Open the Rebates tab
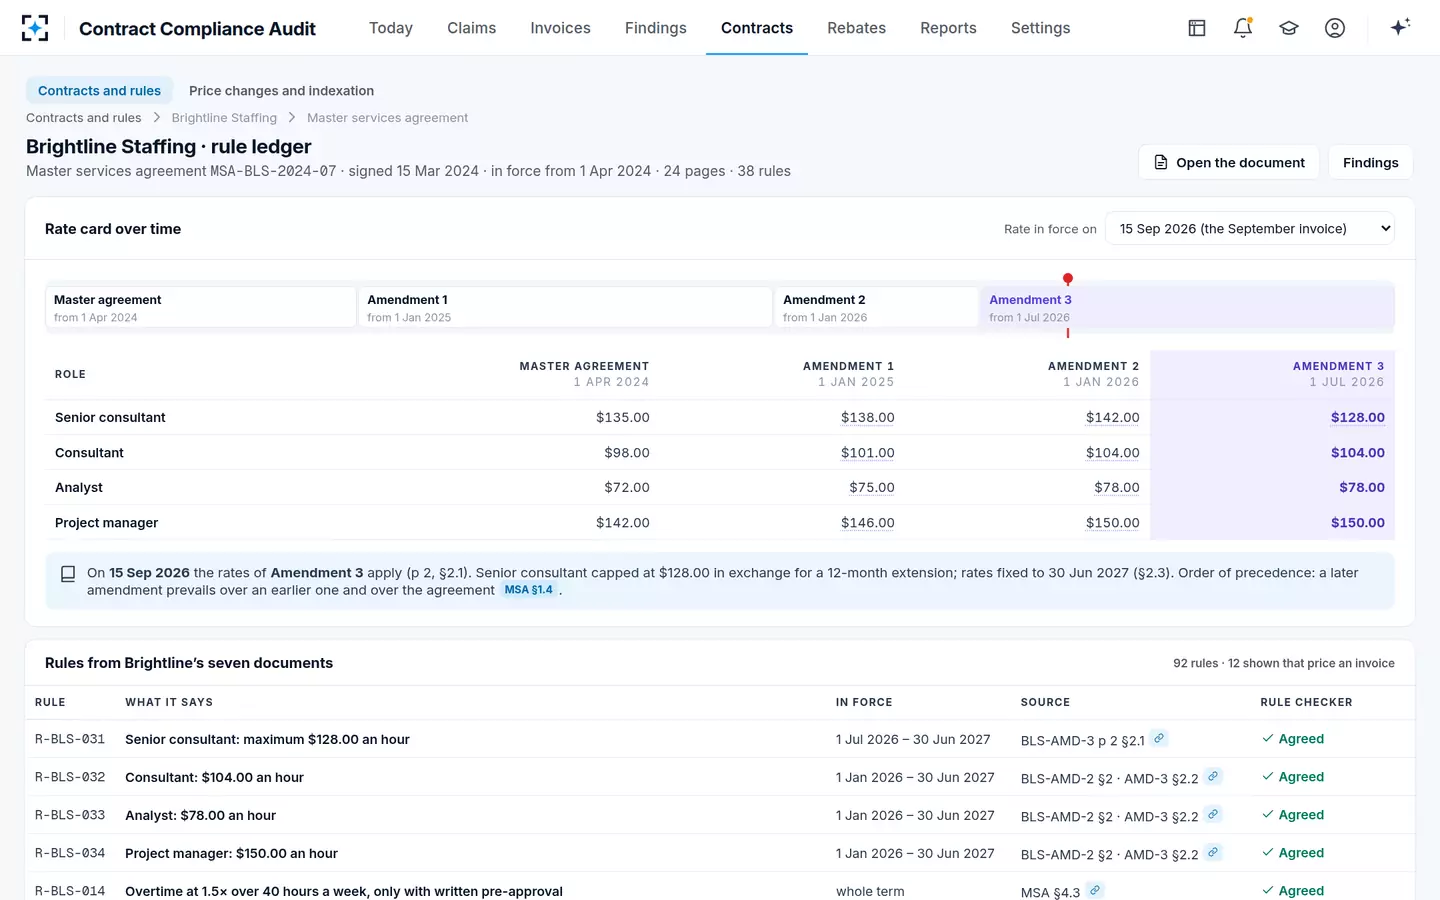The image size is (1440, 900). (x=857, y=28)
